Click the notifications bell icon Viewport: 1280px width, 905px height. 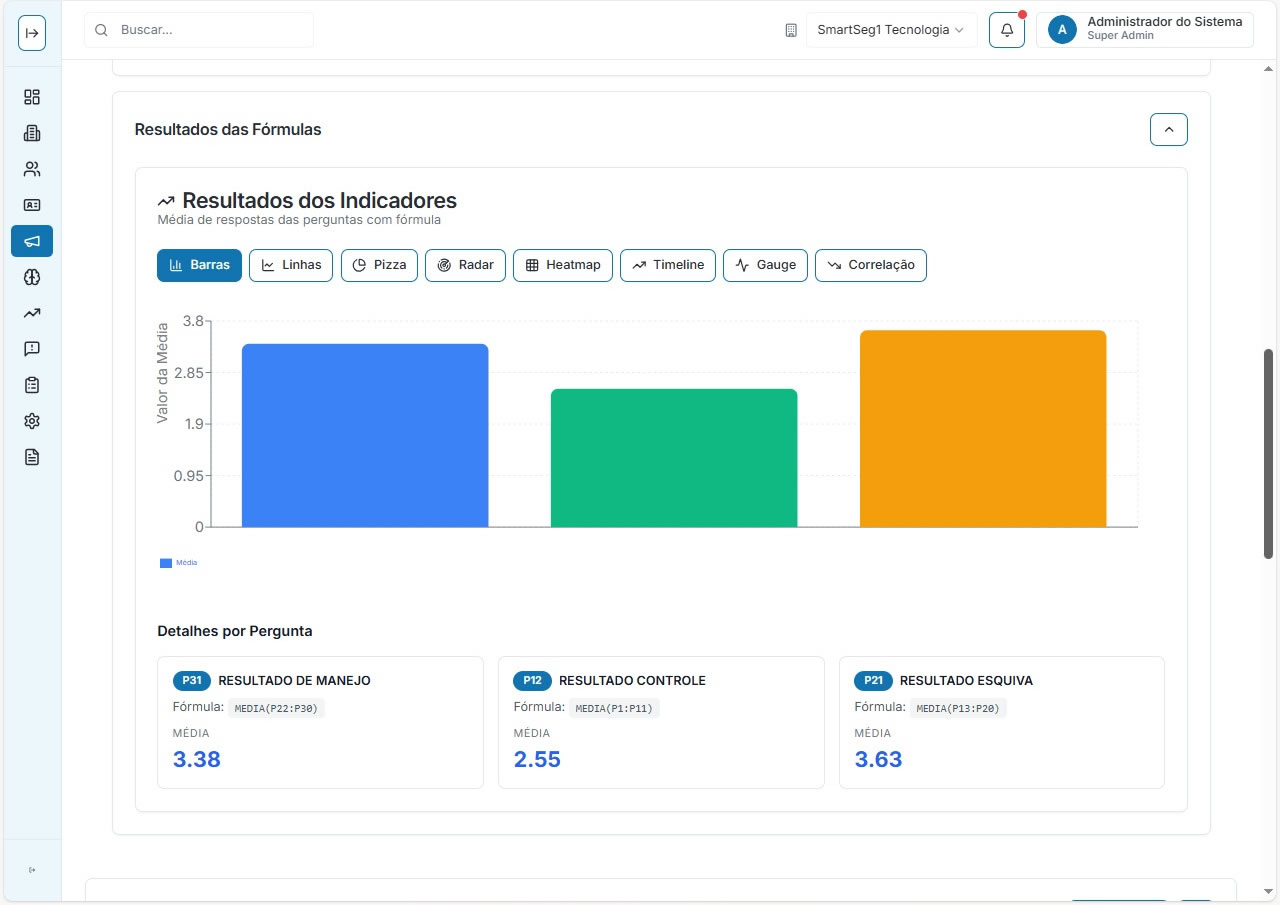pos(1006,30)
